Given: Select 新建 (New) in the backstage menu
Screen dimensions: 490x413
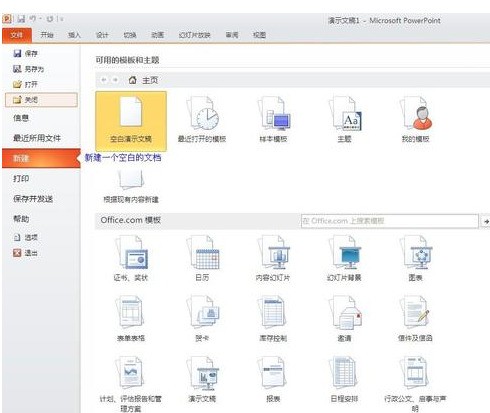Looking at the screenshot, I should pos(41,158).
